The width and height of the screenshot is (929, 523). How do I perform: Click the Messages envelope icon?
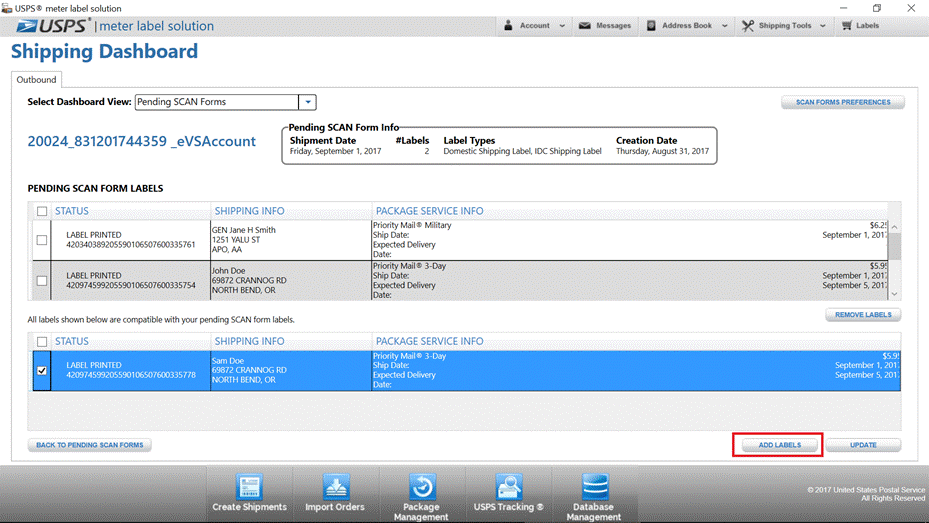point(585,25)
